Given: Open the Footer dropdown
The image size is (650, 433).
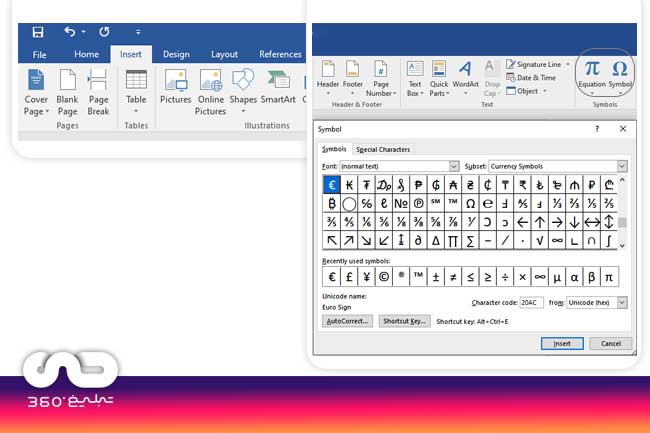Looking at the screenshot, I should tap(353, 78).
